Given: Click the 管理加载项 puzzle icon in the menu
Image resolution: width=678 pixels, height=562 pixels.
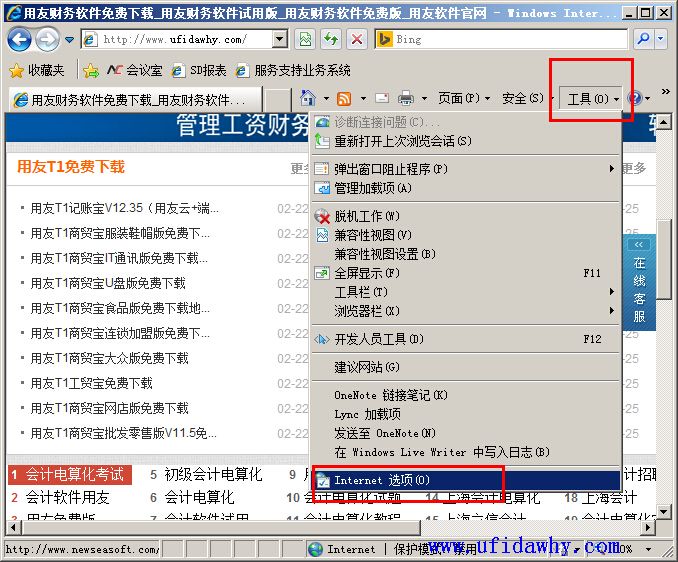Looking at the screenshot, I should point(322,188).
